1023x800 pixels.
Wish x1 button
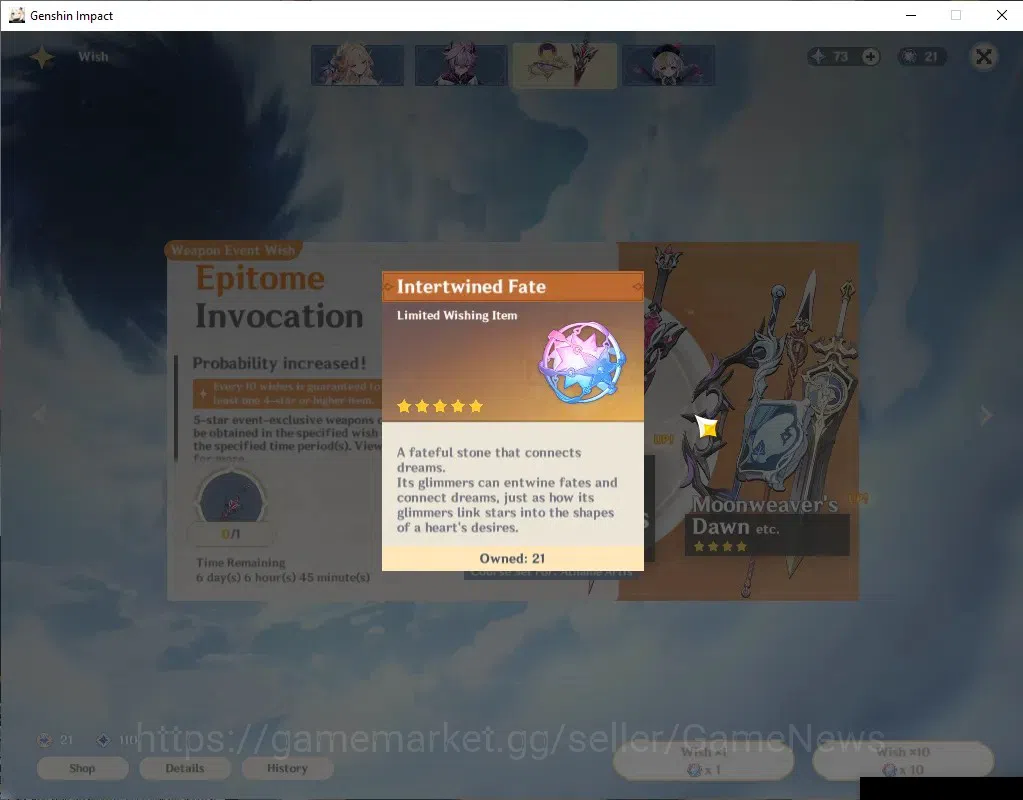pyautogui.click(x=703, y=760)
